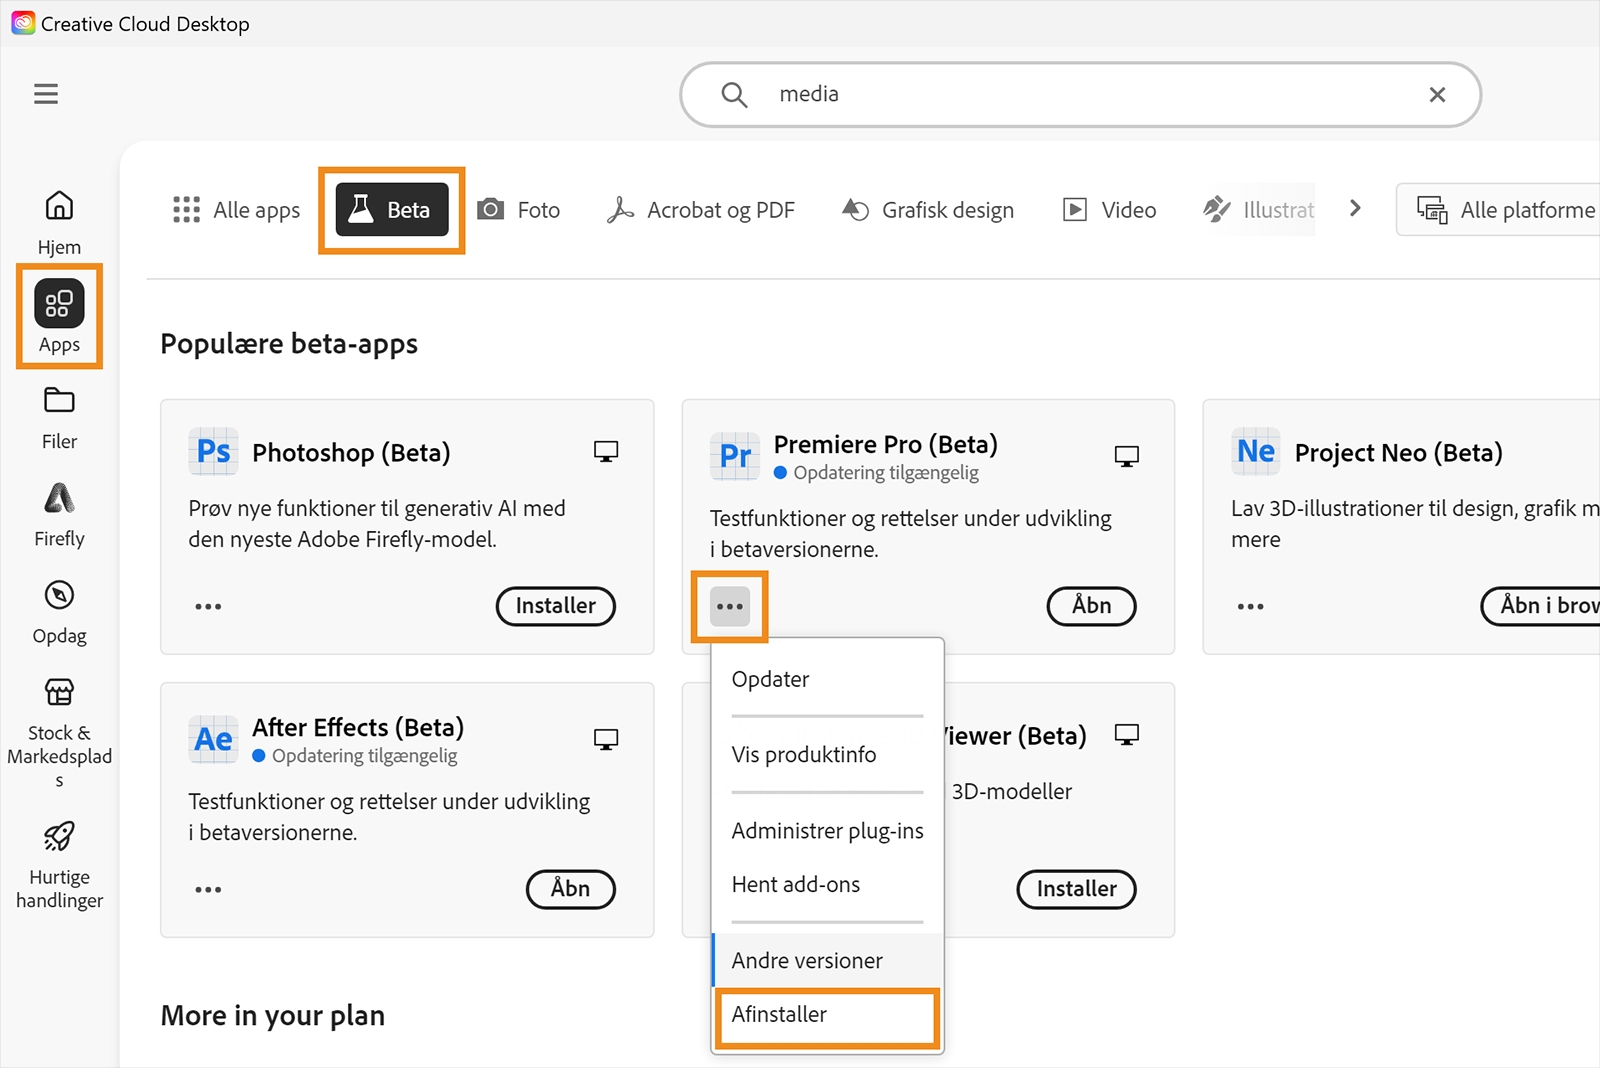This screenshot has width=1600, height=1068.
Task: Click Installer on Photoshop (Beta)
Action: [555, 606]
